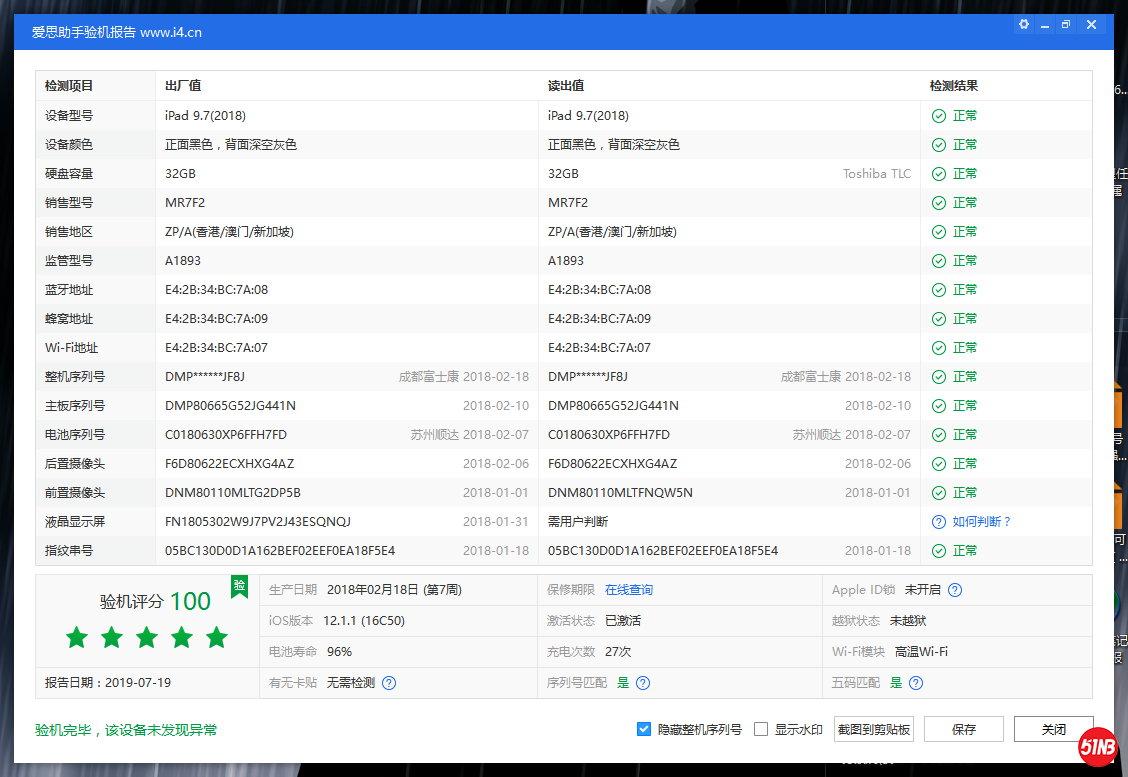The image size is (1128, 777).
Task: Click help icon beside Apple ID锁
Action: pos(955,590)
